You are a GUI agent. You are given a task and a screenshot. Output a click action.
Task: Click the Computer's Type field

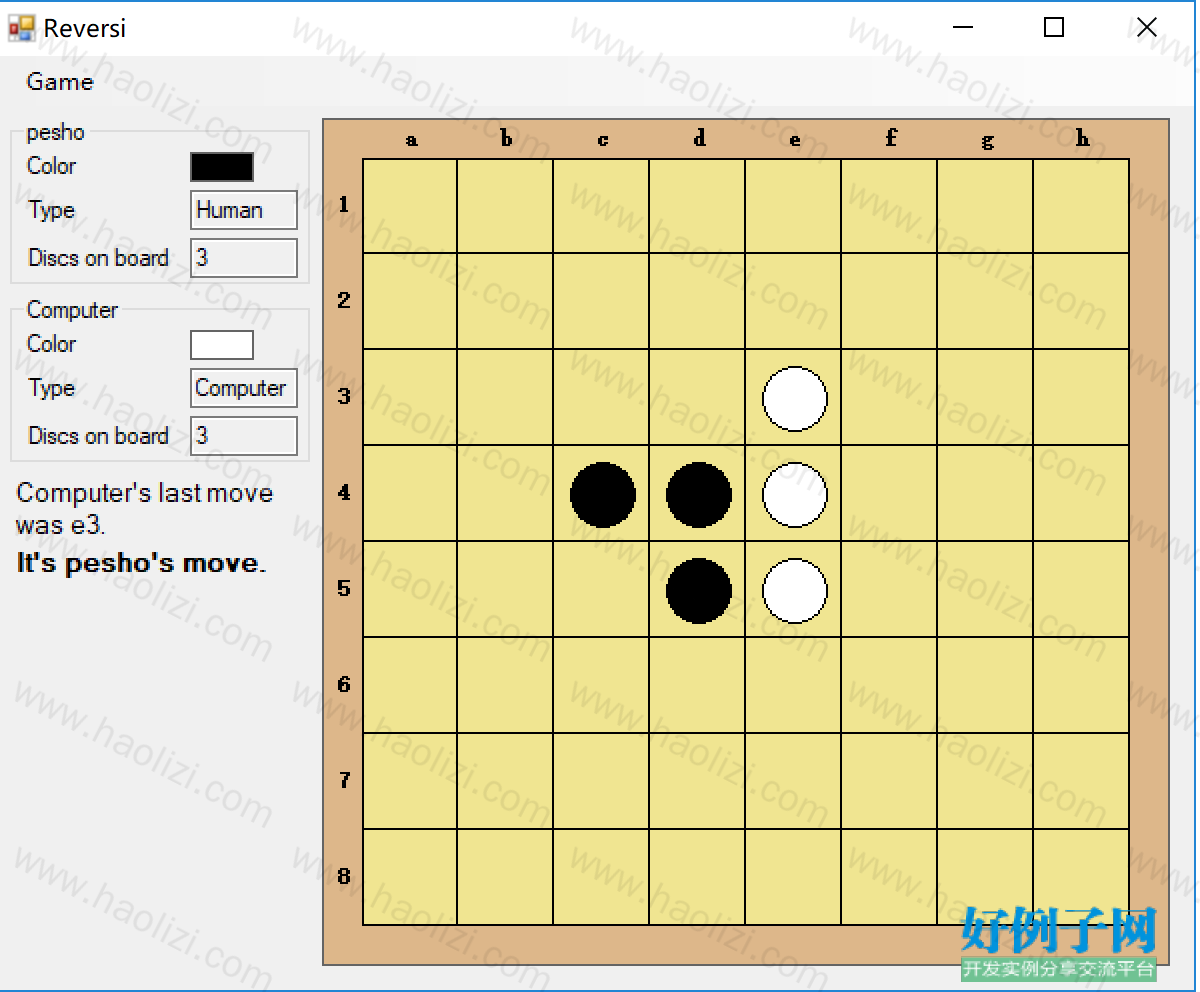click(244, 388)
